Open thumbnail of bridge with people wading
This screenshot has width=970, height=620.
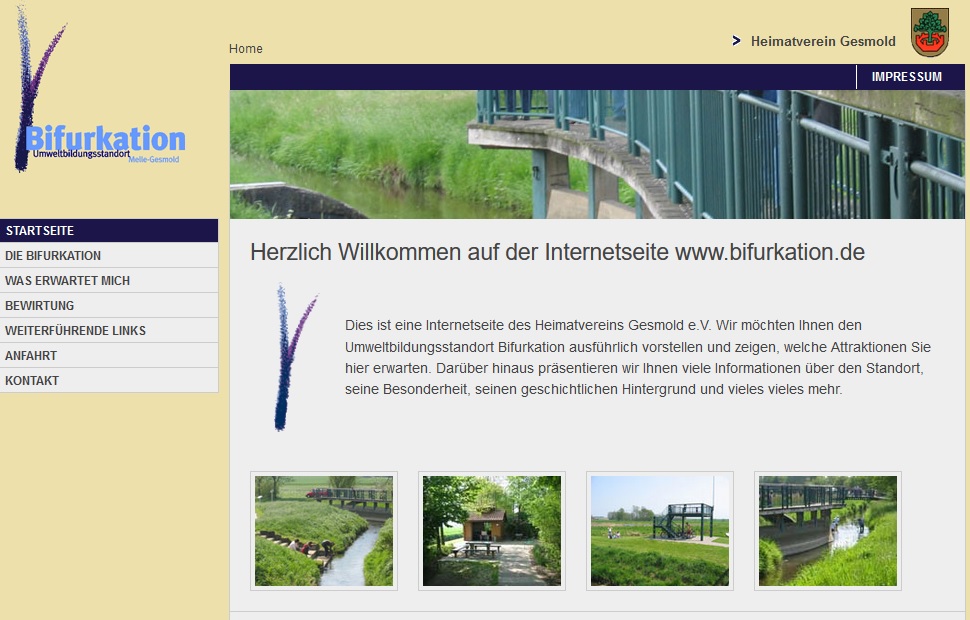pyautogui.click(x=828, y=530)
